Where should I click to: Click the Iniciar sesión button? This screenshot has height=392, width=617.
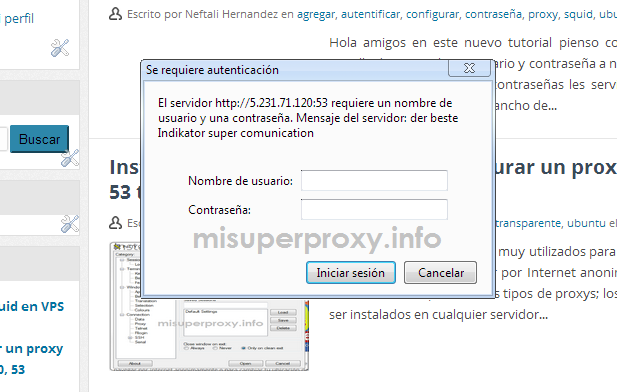click(x=351, y=272)
